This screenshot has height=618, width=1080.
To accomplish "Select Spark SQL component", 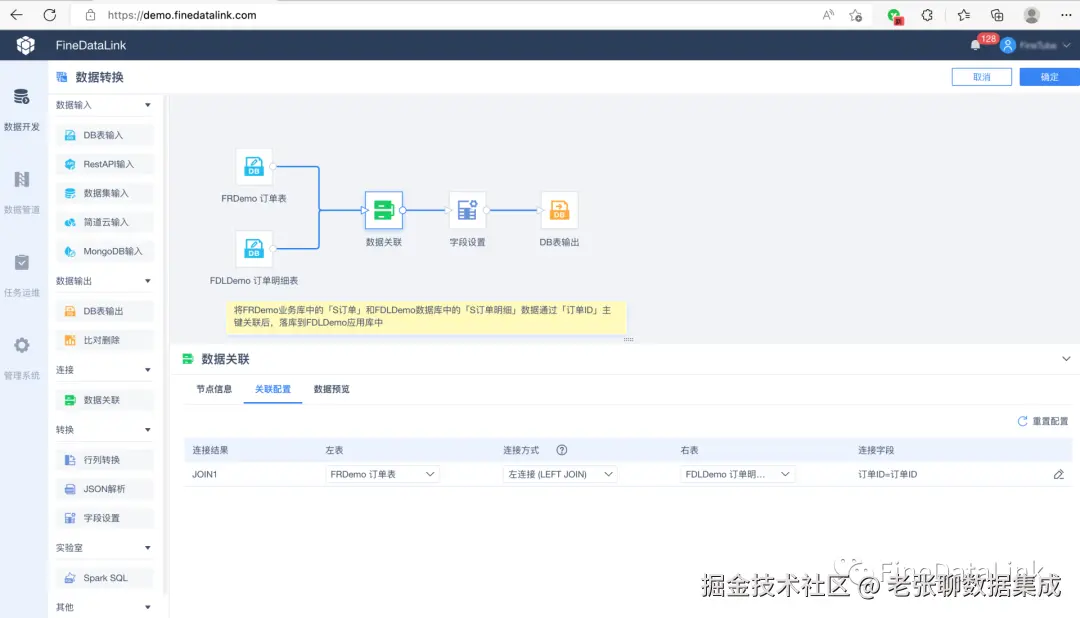I will 105,578.
